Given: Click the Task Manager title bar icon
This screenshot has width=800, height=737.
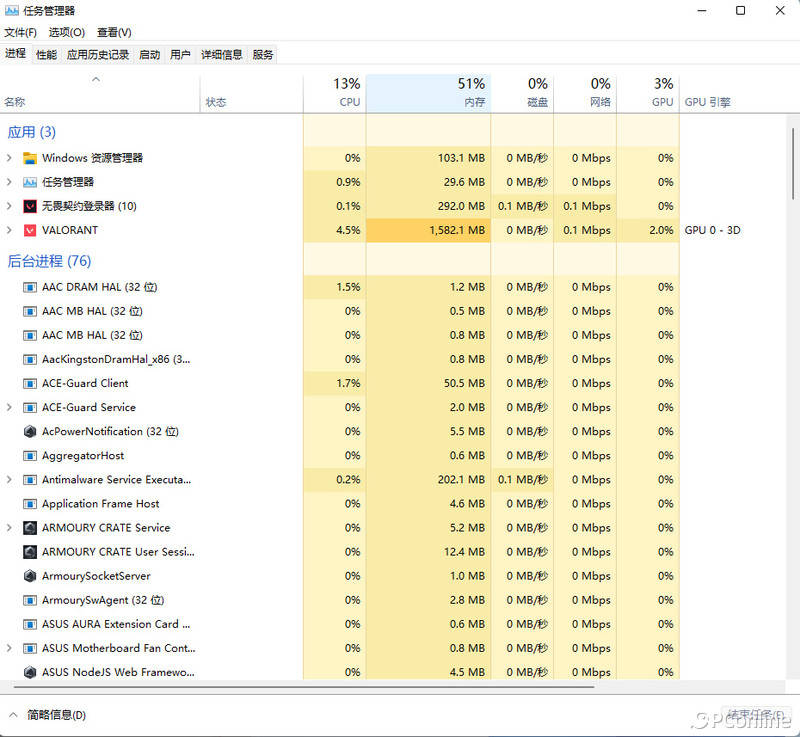Looking at the screenshot, I should coord(12,10).
